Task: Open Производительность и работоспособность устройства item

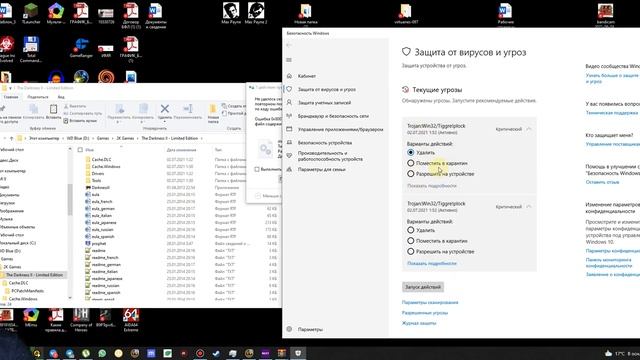Action: [x=330, y=156]
